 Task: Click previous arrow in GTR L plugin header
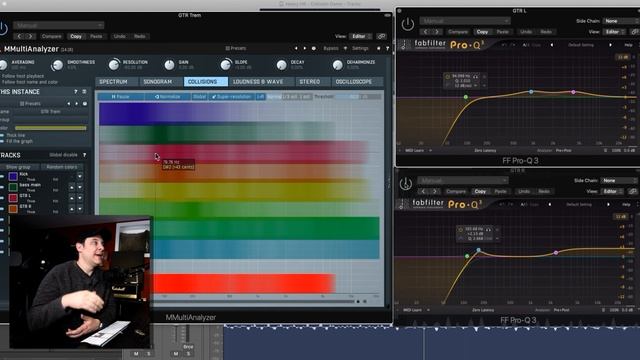click(426, 32)
